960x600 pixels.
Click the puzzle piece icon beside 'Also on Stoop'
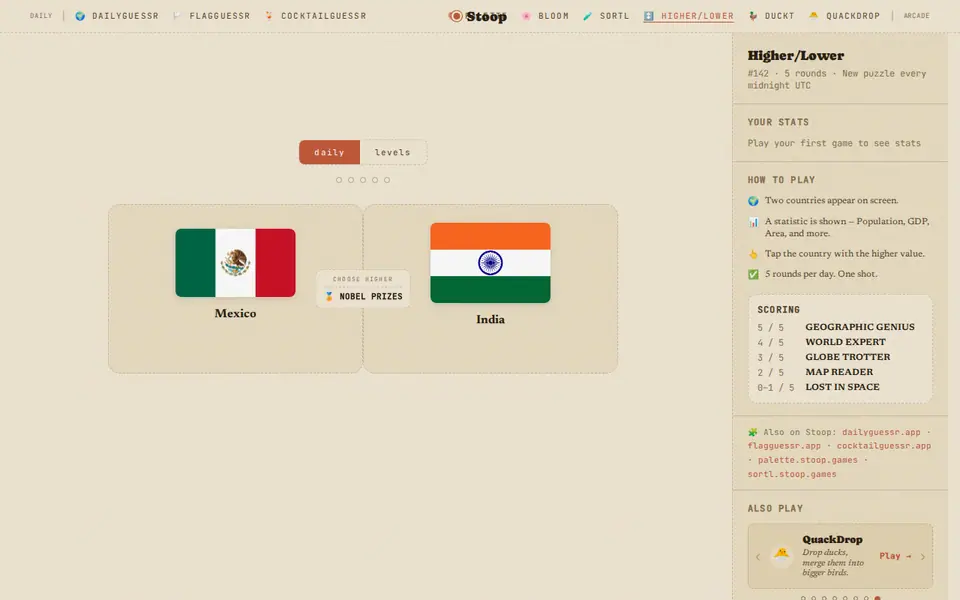(752, 432)
